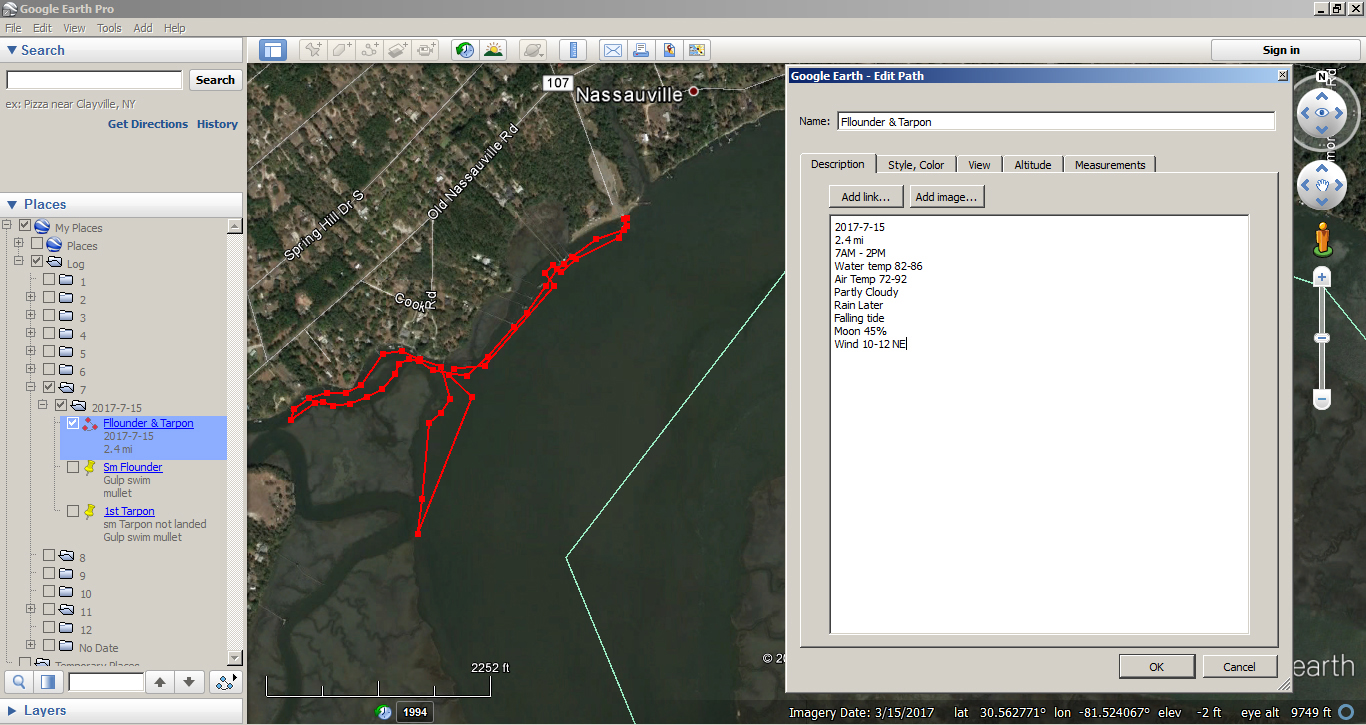Click the zoom in plus button
Image resolution: width=1366 pixels, height=725 pixels.
1322,277
